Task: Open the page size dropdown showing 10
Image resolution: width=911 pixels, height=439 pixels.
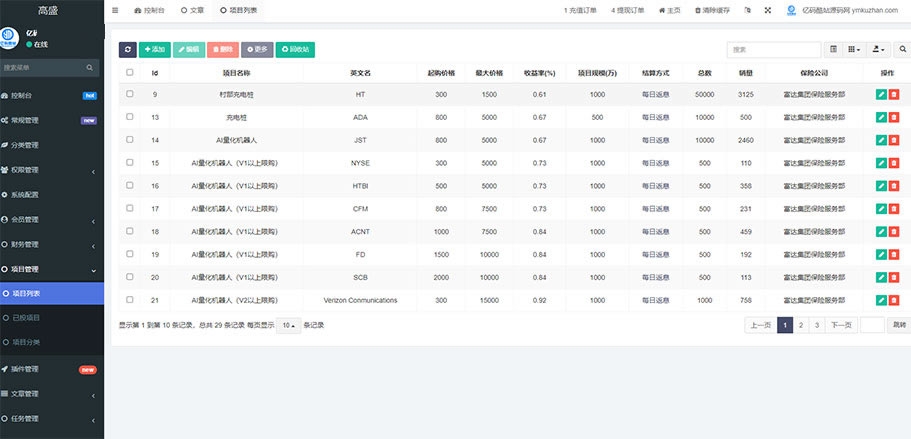Action: 288,325
